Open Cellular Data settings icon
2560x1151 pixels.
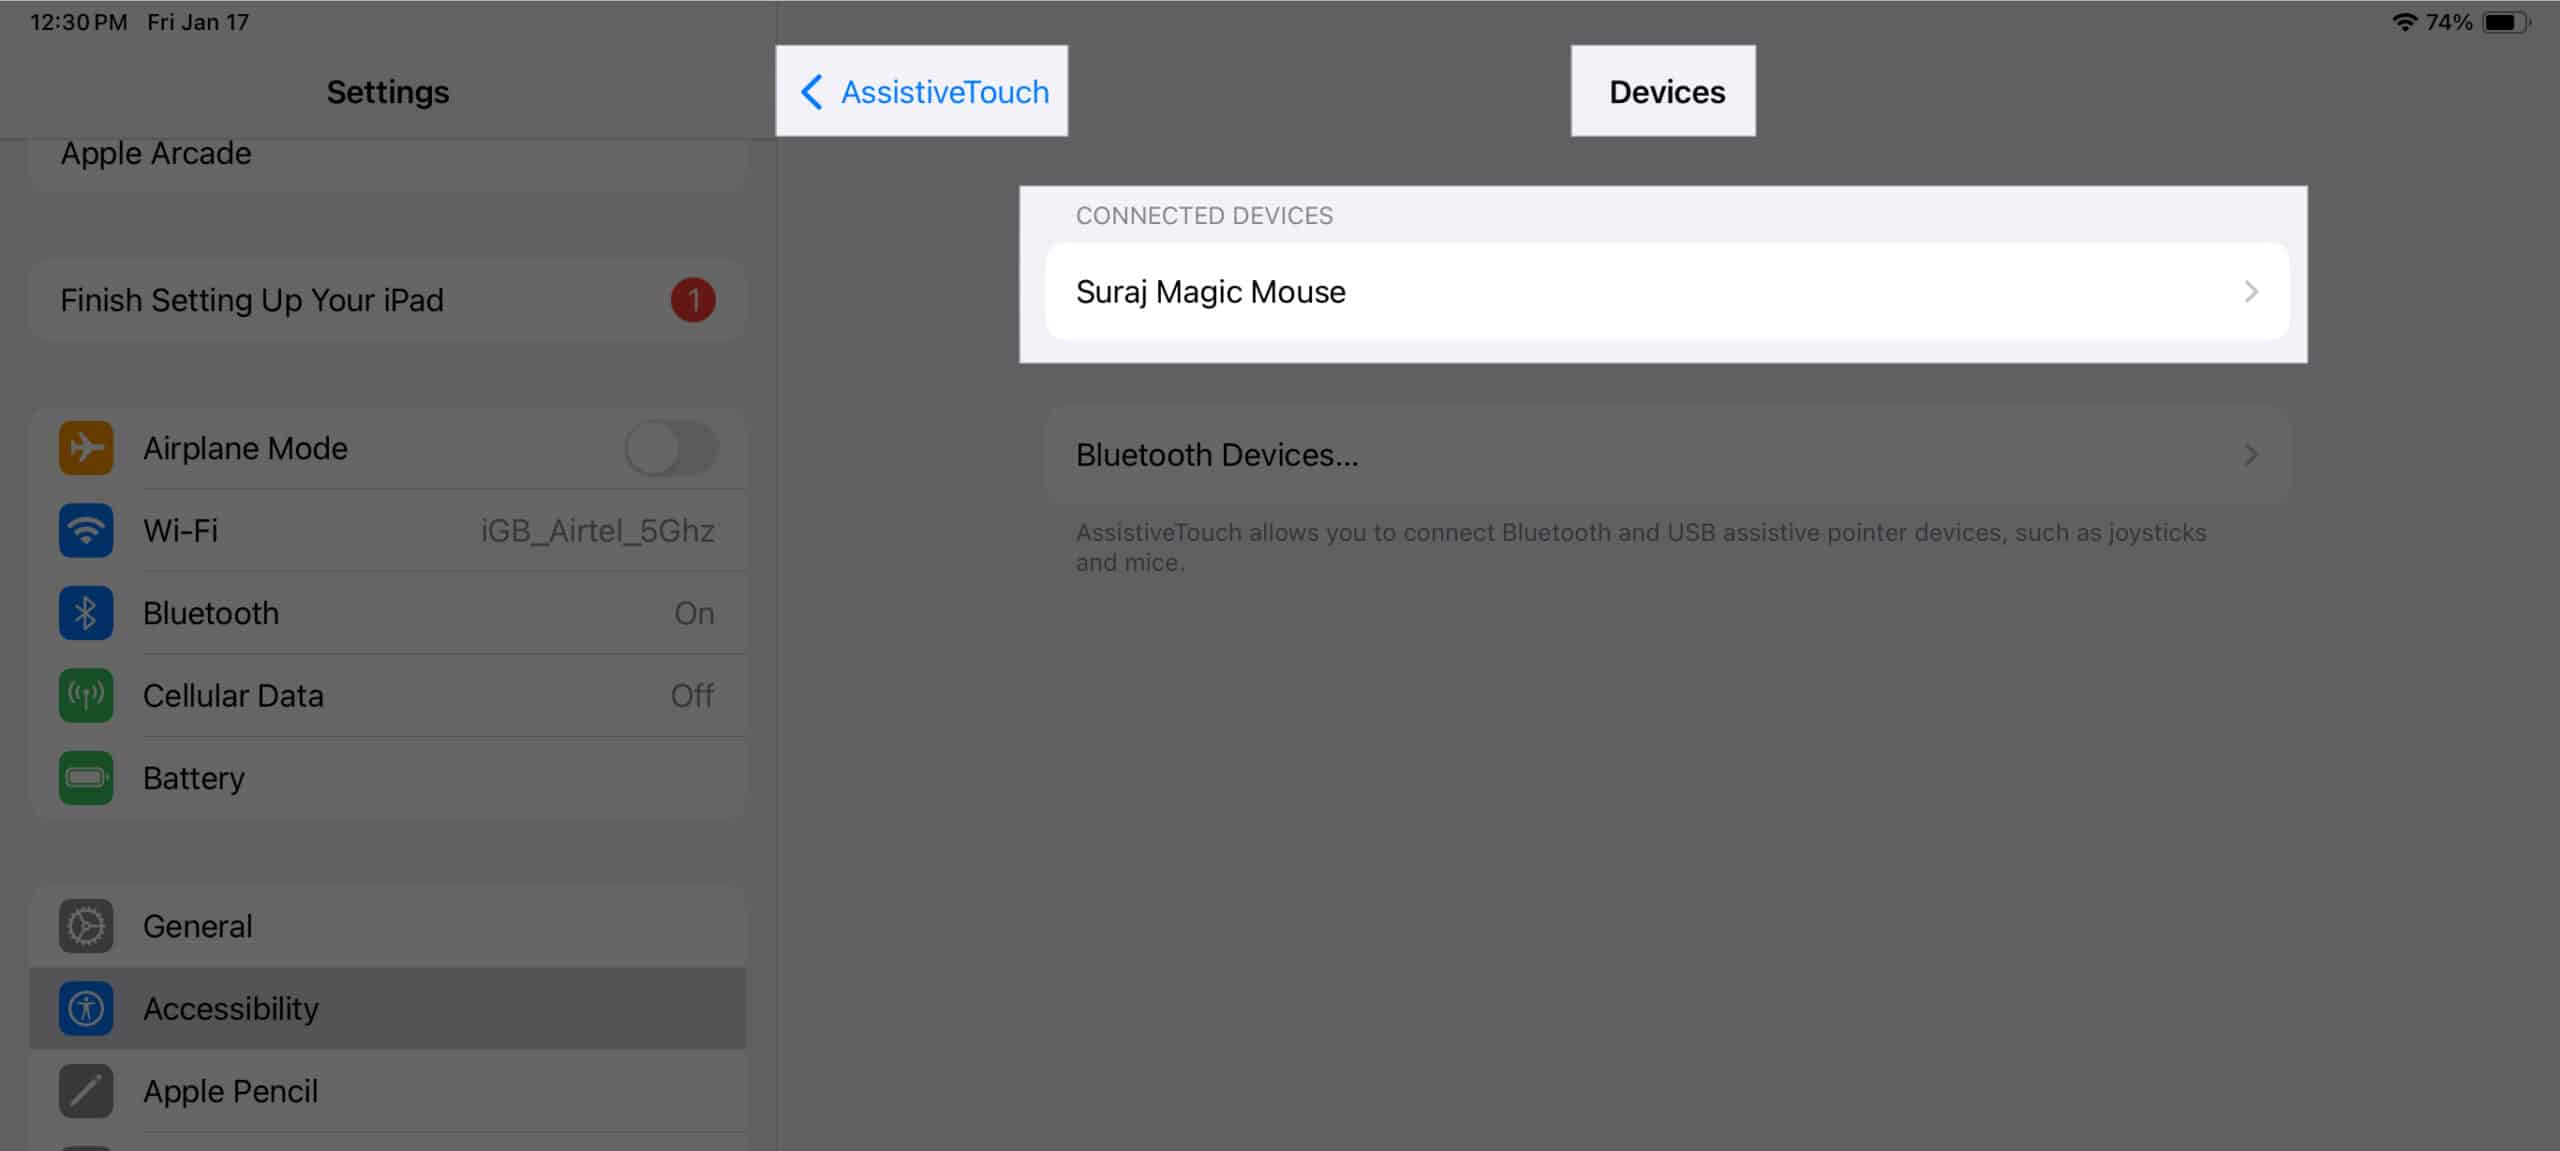tap(87, 694)
